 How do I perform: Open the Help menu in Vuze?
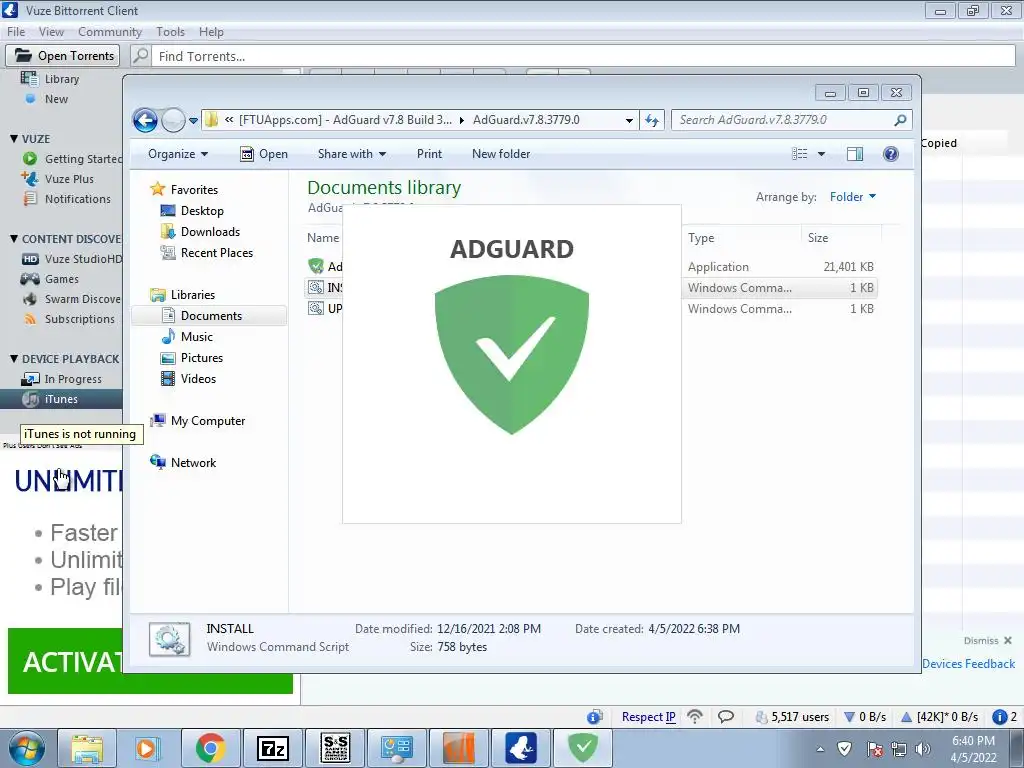211,32
